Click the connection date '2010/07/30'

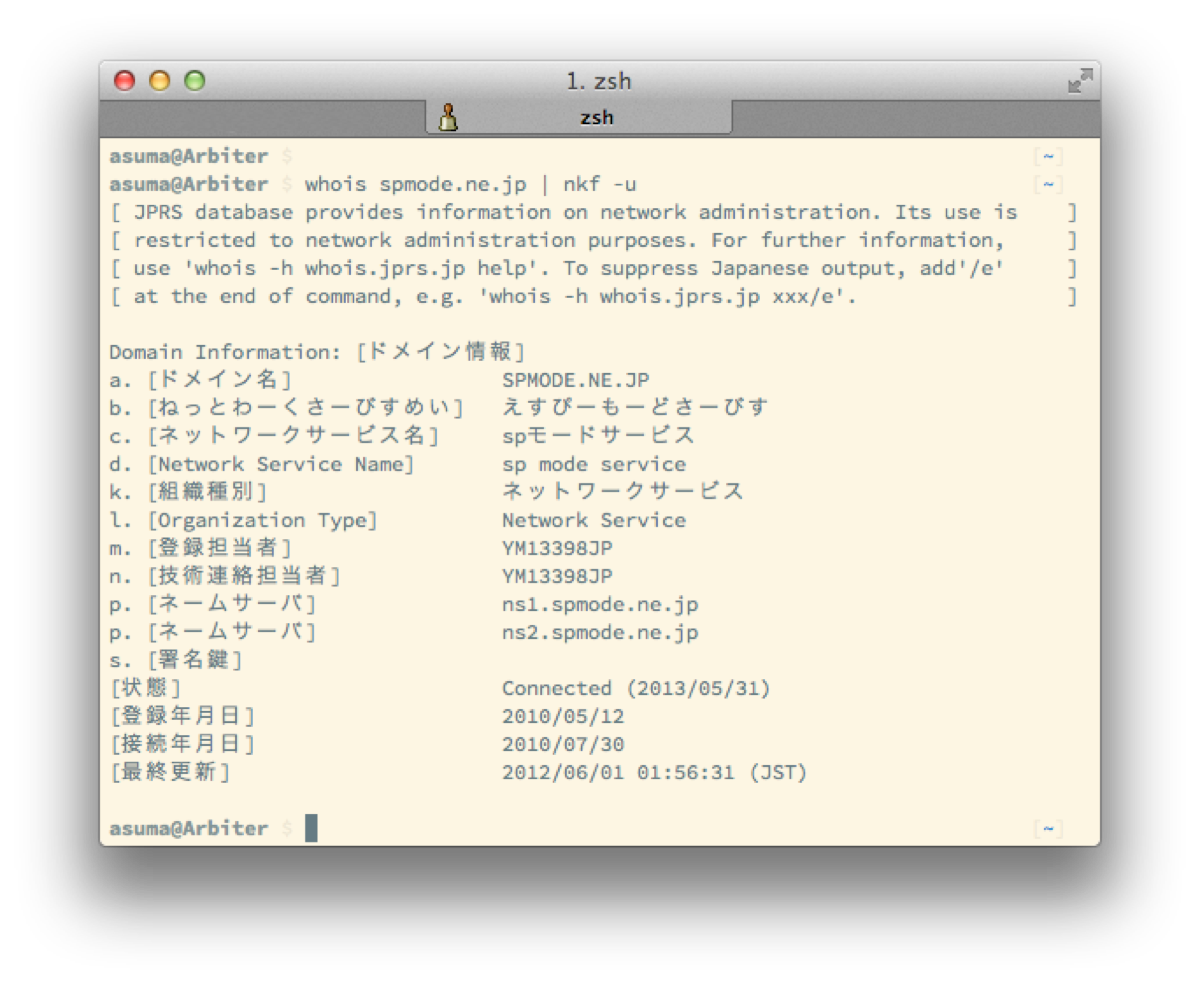tap(563, 745)
